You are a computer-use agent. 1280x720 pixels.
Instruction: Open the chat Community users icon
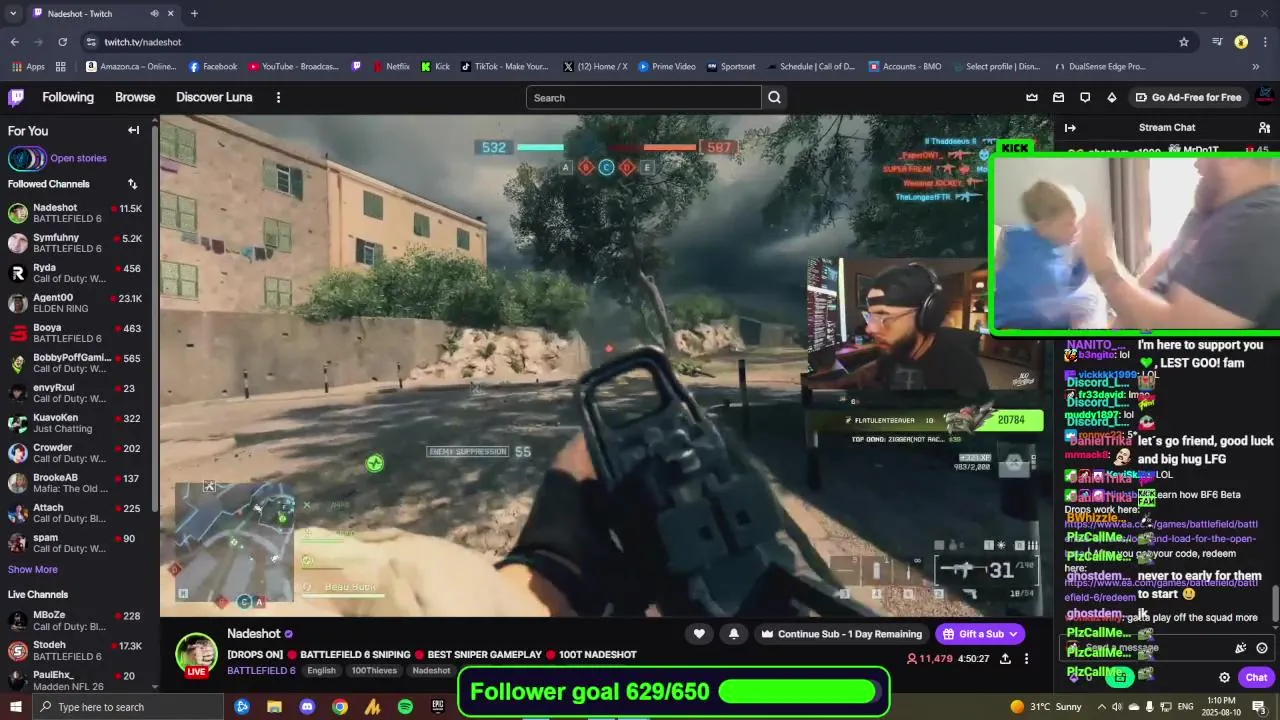click(1264, 128)
